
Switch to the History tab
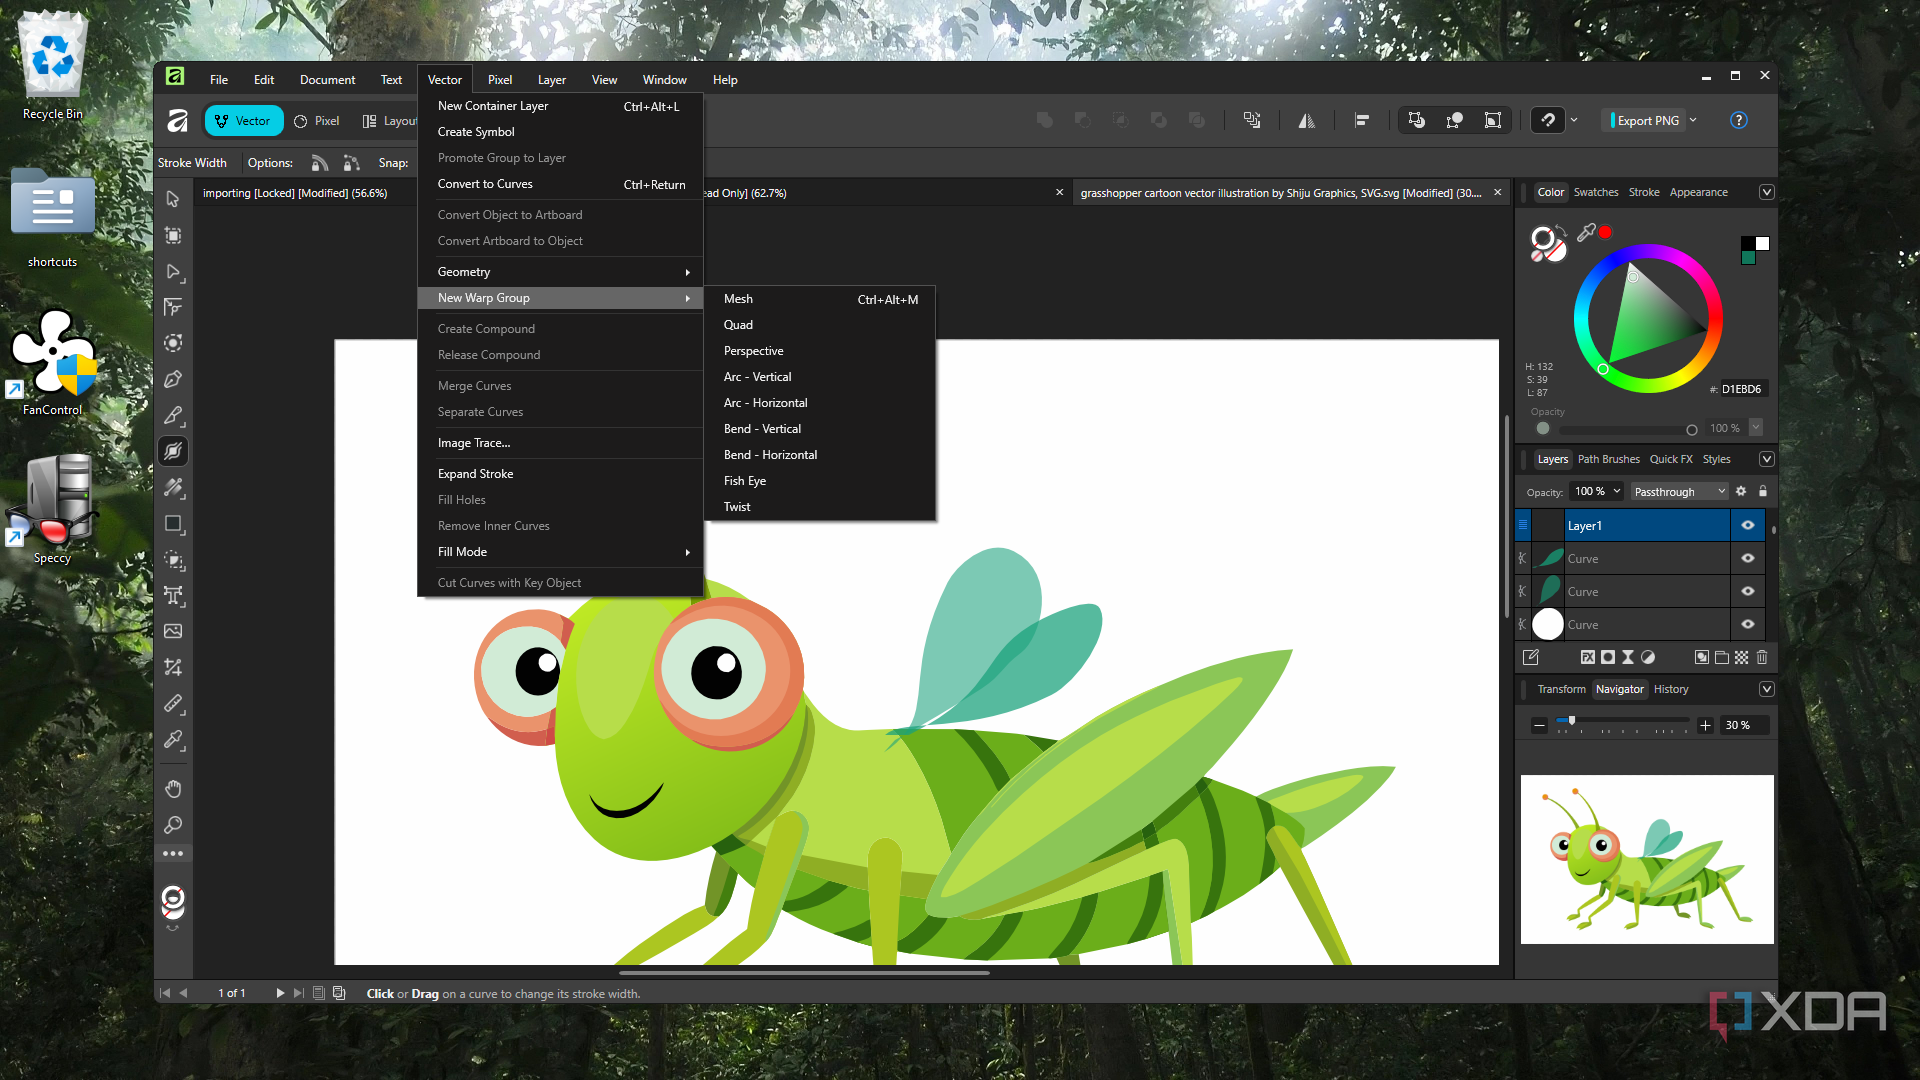[x=1670, y=689]
